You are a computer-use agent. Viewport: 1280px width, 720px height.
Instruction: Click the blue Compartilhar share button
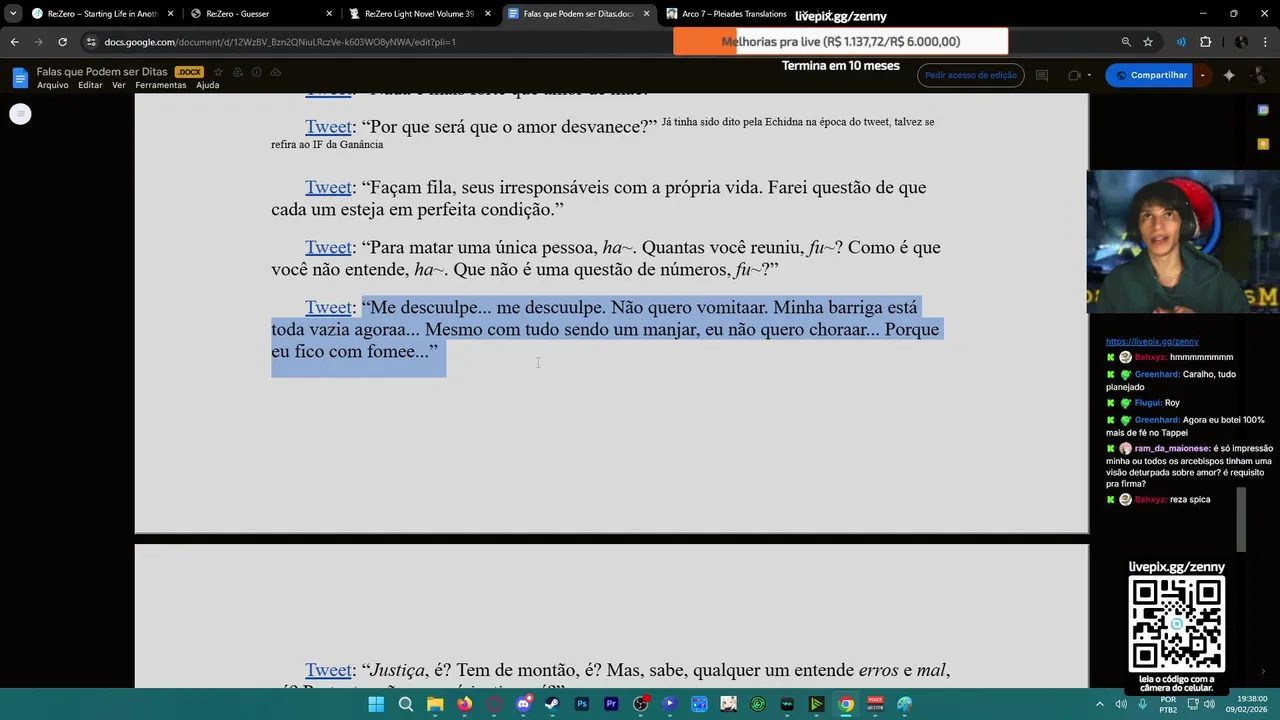coord(1151,75)
